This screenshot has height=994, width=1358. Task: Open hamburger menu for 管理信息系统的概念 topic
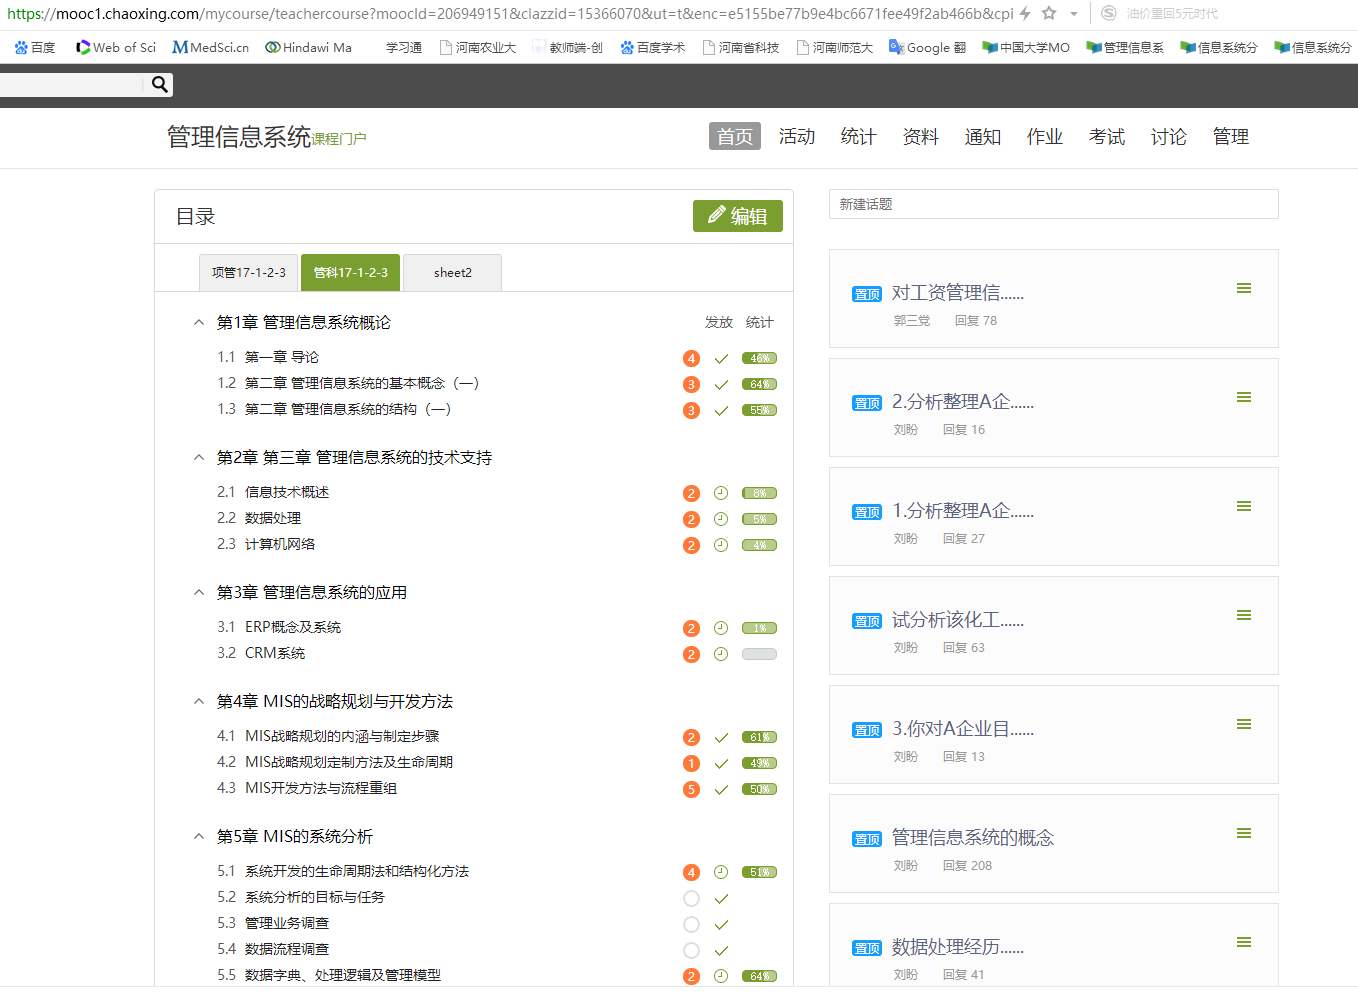pyautogui.click(x=1244, y=833)
